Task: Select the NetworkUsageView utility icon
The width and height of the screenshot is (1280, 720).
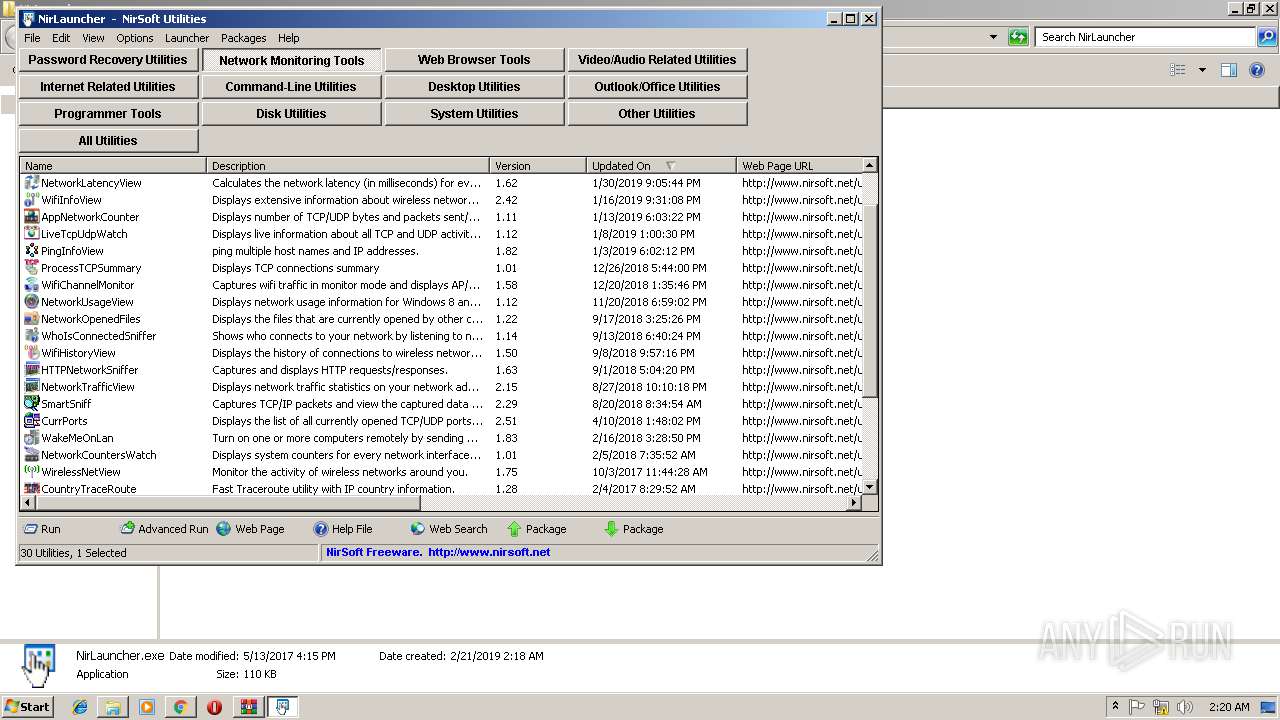Action: pos(32,302)
